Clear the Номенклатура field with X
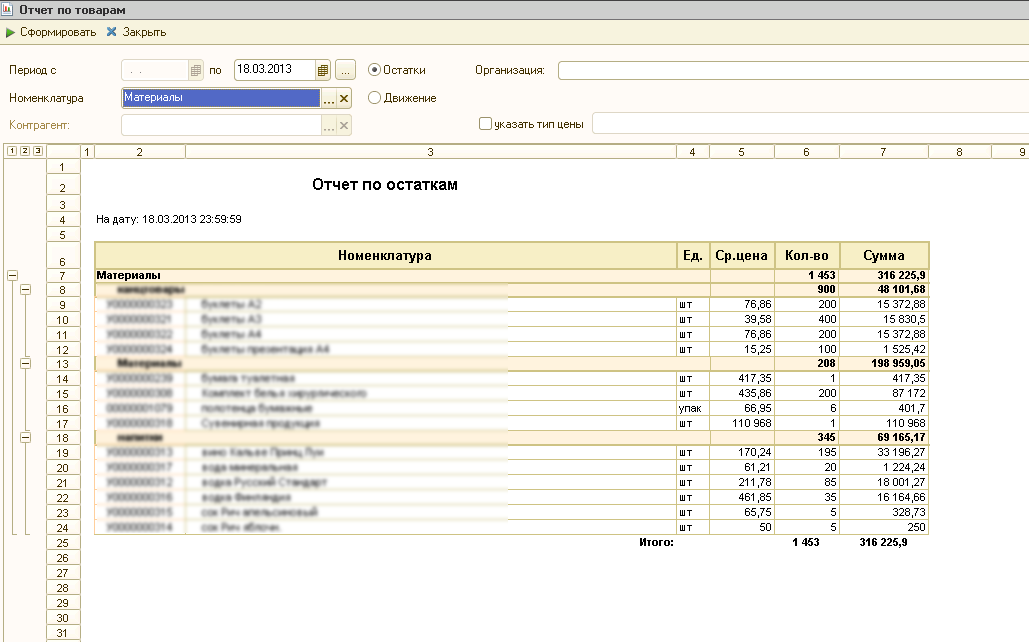This screenshot has height=642, width=1029. pyautogui.click(x=344, y=98)
